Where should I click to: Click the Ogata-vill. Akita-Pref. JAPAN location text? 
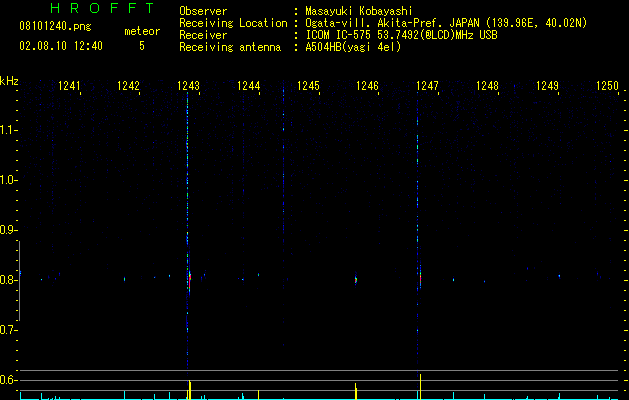446,23
